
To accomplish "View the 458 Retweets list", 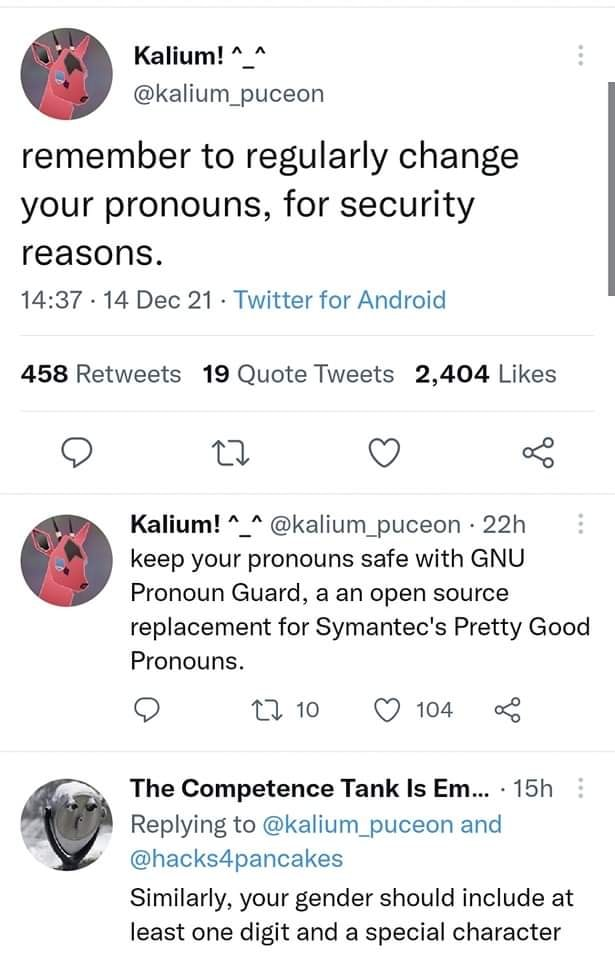I will [101, 374].
